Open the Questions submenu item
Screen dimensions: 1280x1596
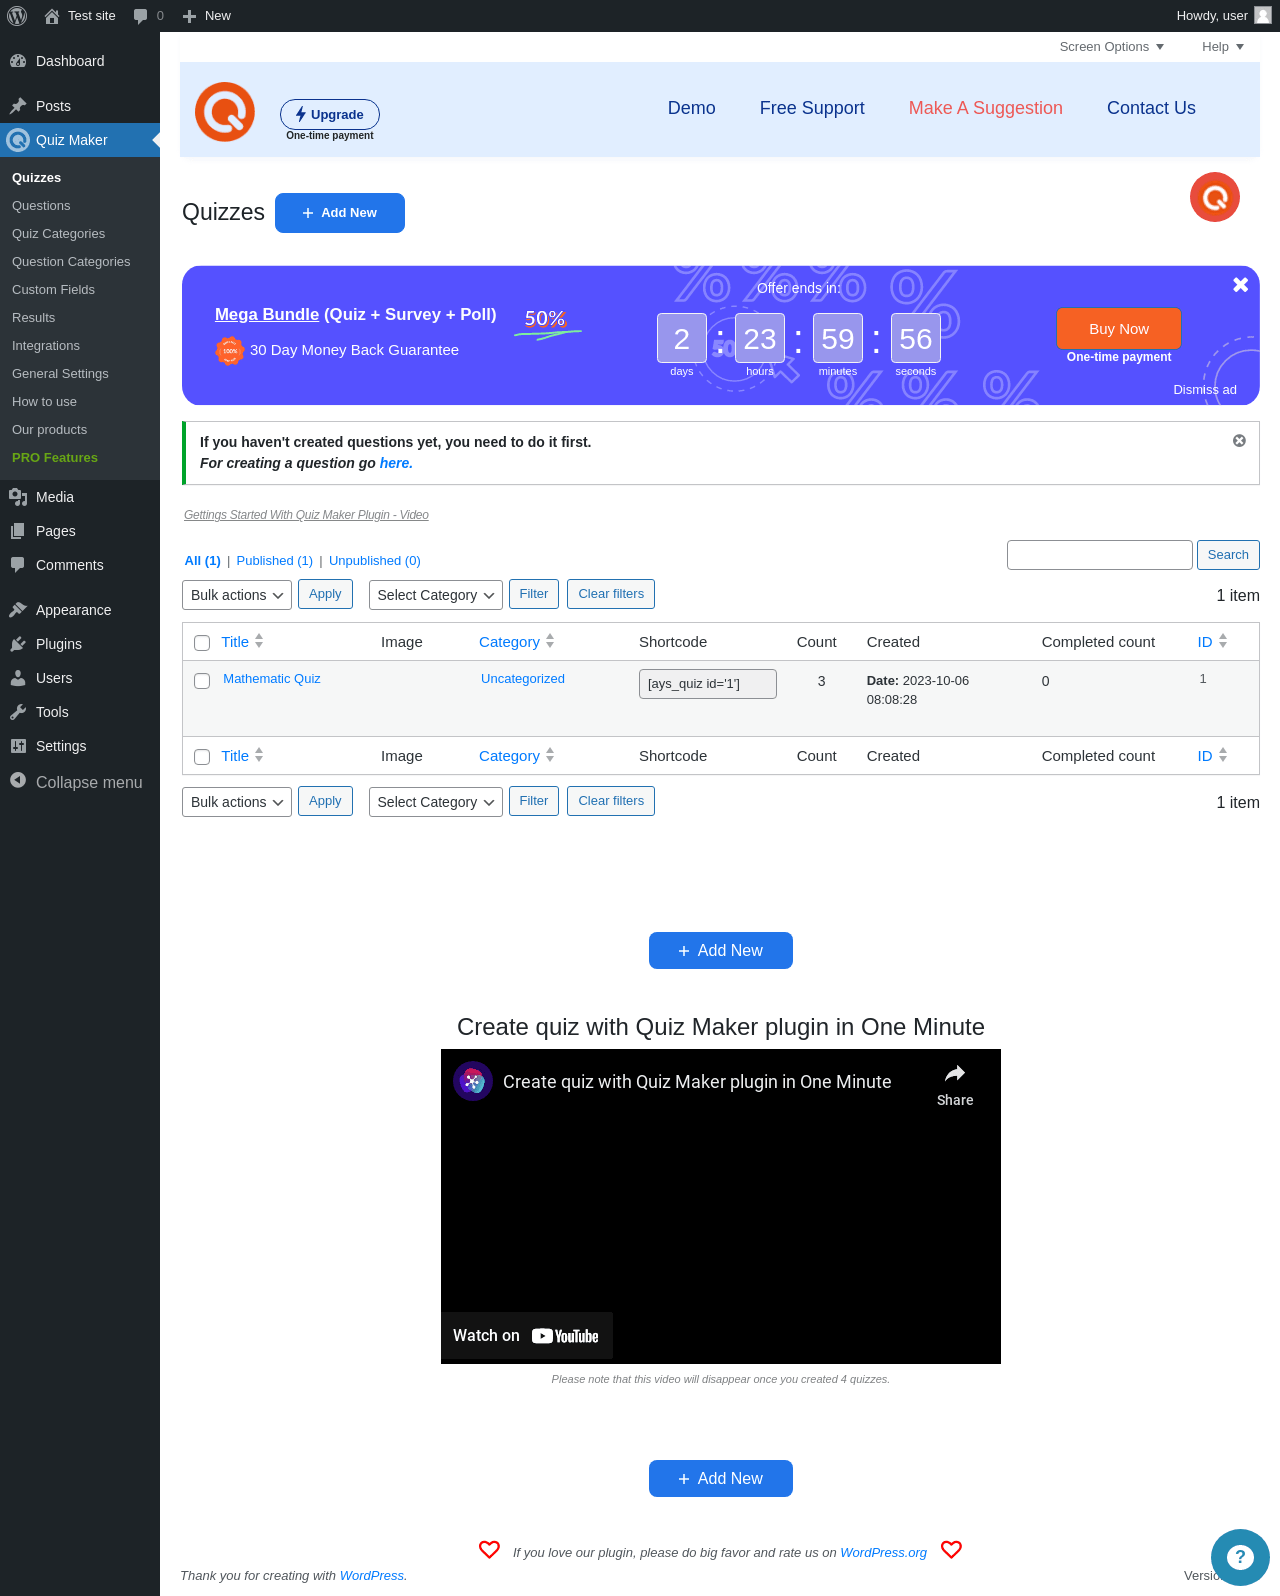click(x=41, y=206)
